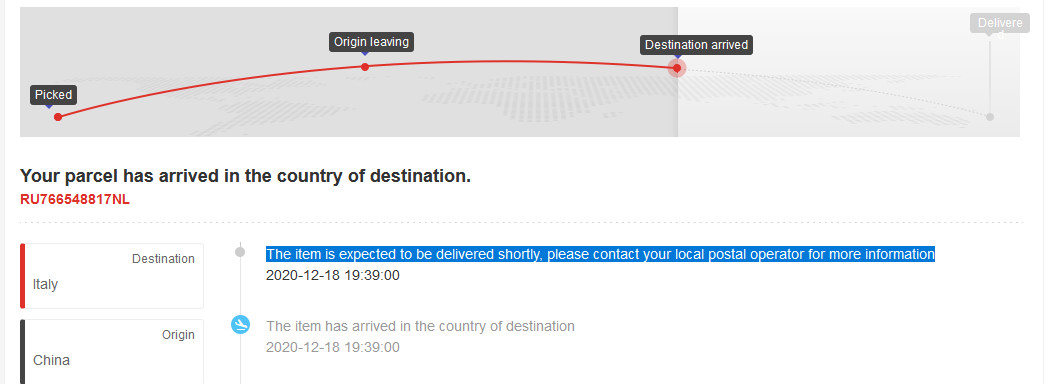Open the Origin China card
This screenshot has width=1044, height=384.
point(112,351)
